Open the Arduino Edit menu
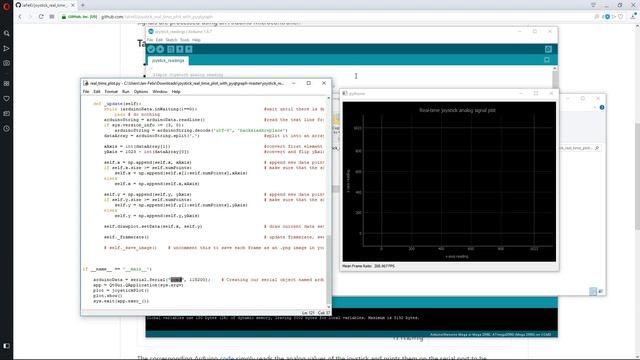Screen dimensions: 640x360 point(159,40)
